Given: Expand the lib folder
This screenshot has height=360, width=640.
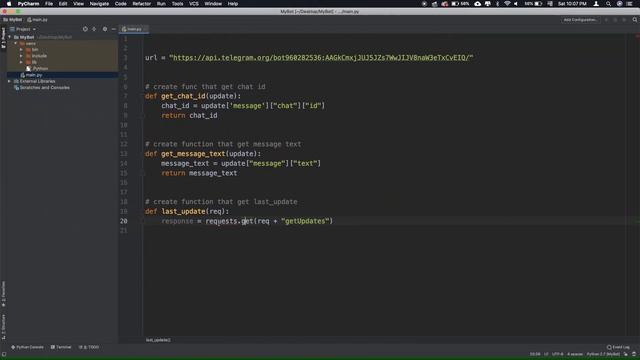Looking at the screenshot, I should pos(21,62).
